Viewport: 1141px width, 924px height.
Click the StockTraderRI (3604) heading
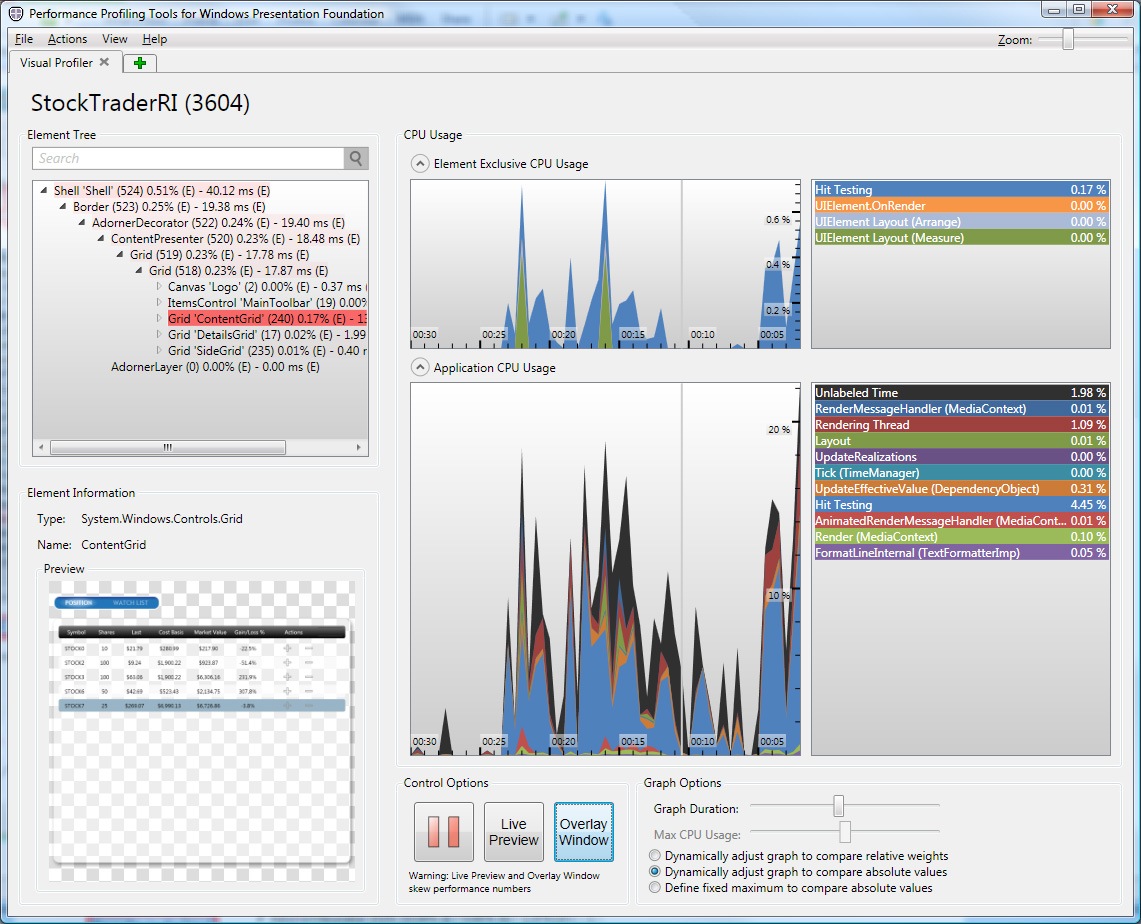140,103
